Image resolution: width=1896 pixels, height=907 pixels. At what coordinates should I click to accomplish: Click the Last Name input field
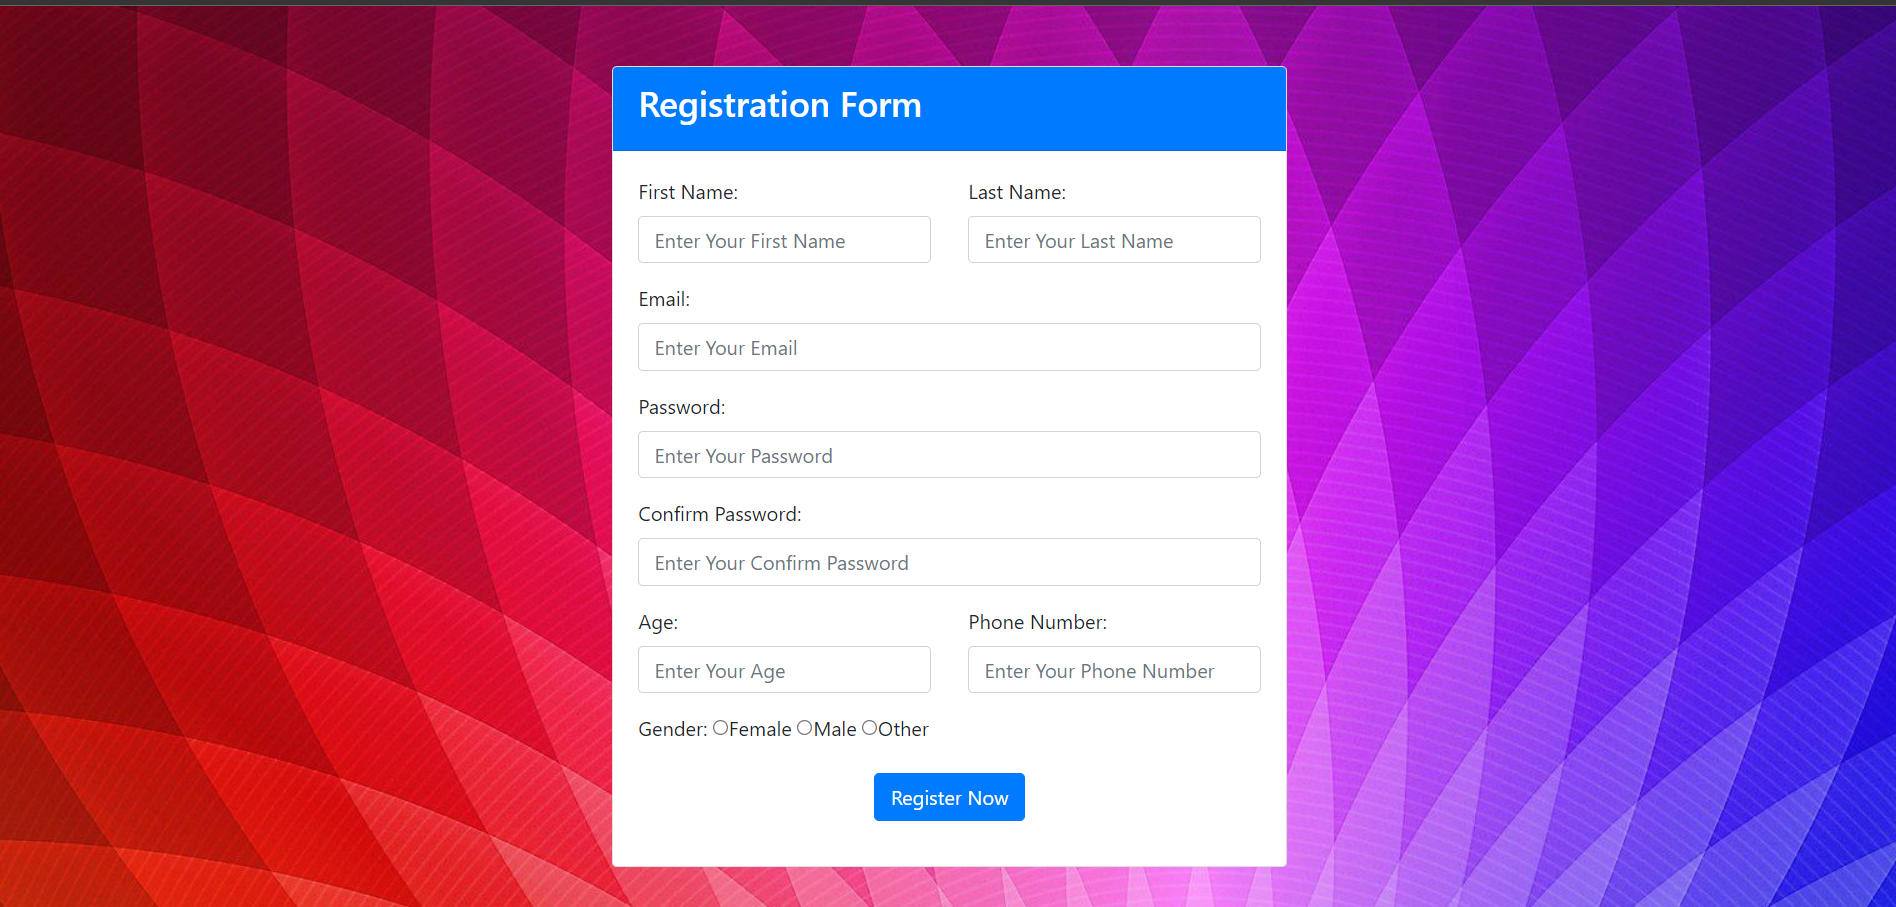[x=1113, y=240]
